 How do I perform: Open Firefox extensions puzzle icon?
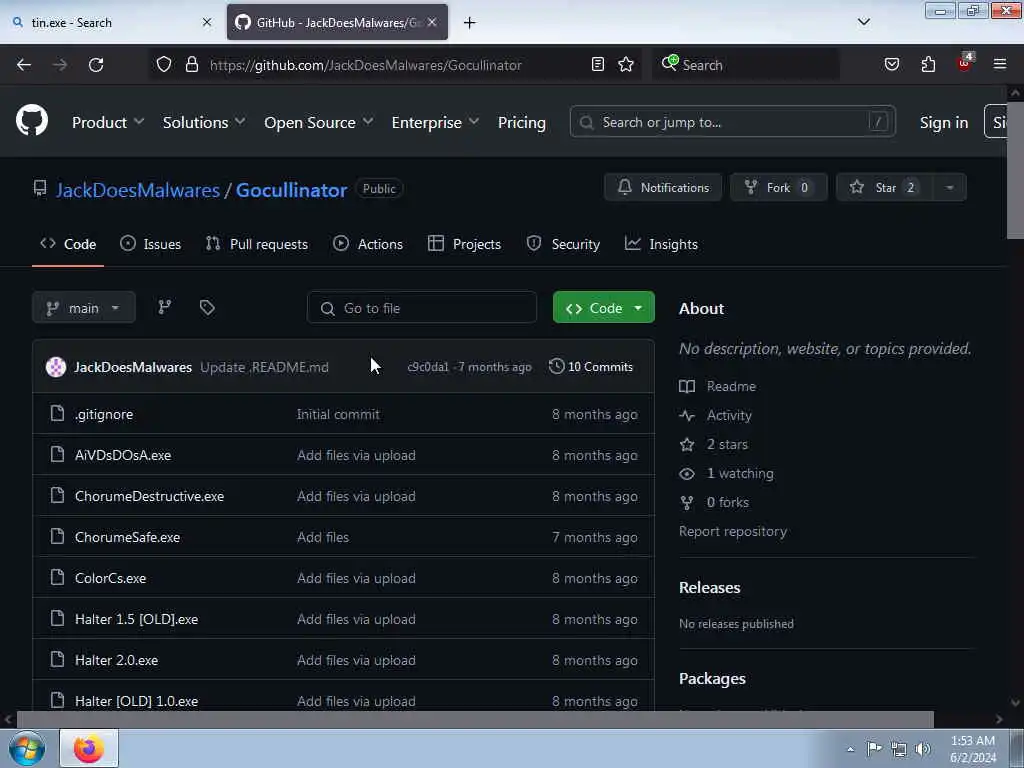928,64
